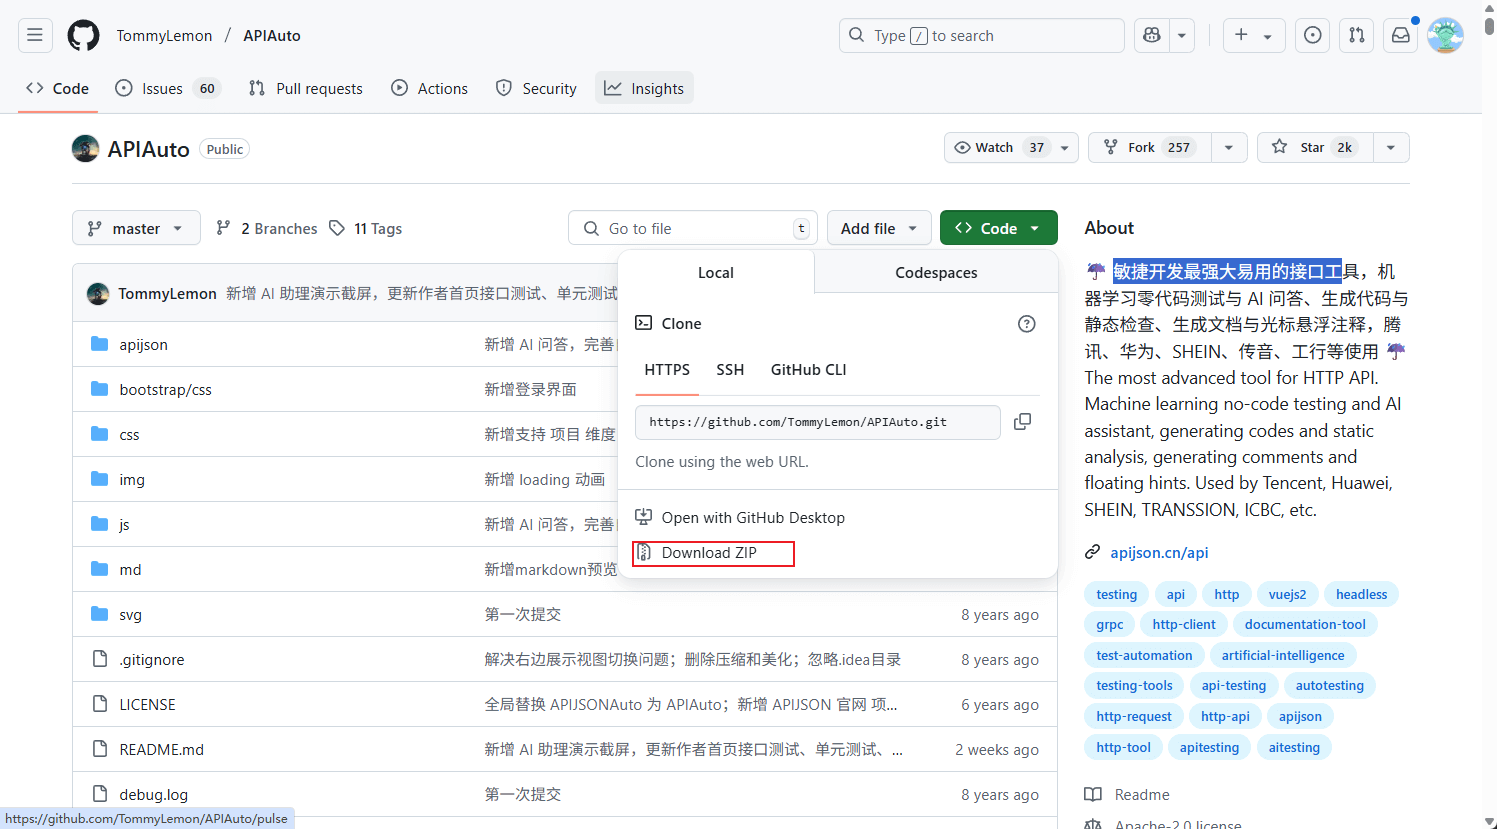
Task: Click Download ZIP
Action: click(709, 553)
